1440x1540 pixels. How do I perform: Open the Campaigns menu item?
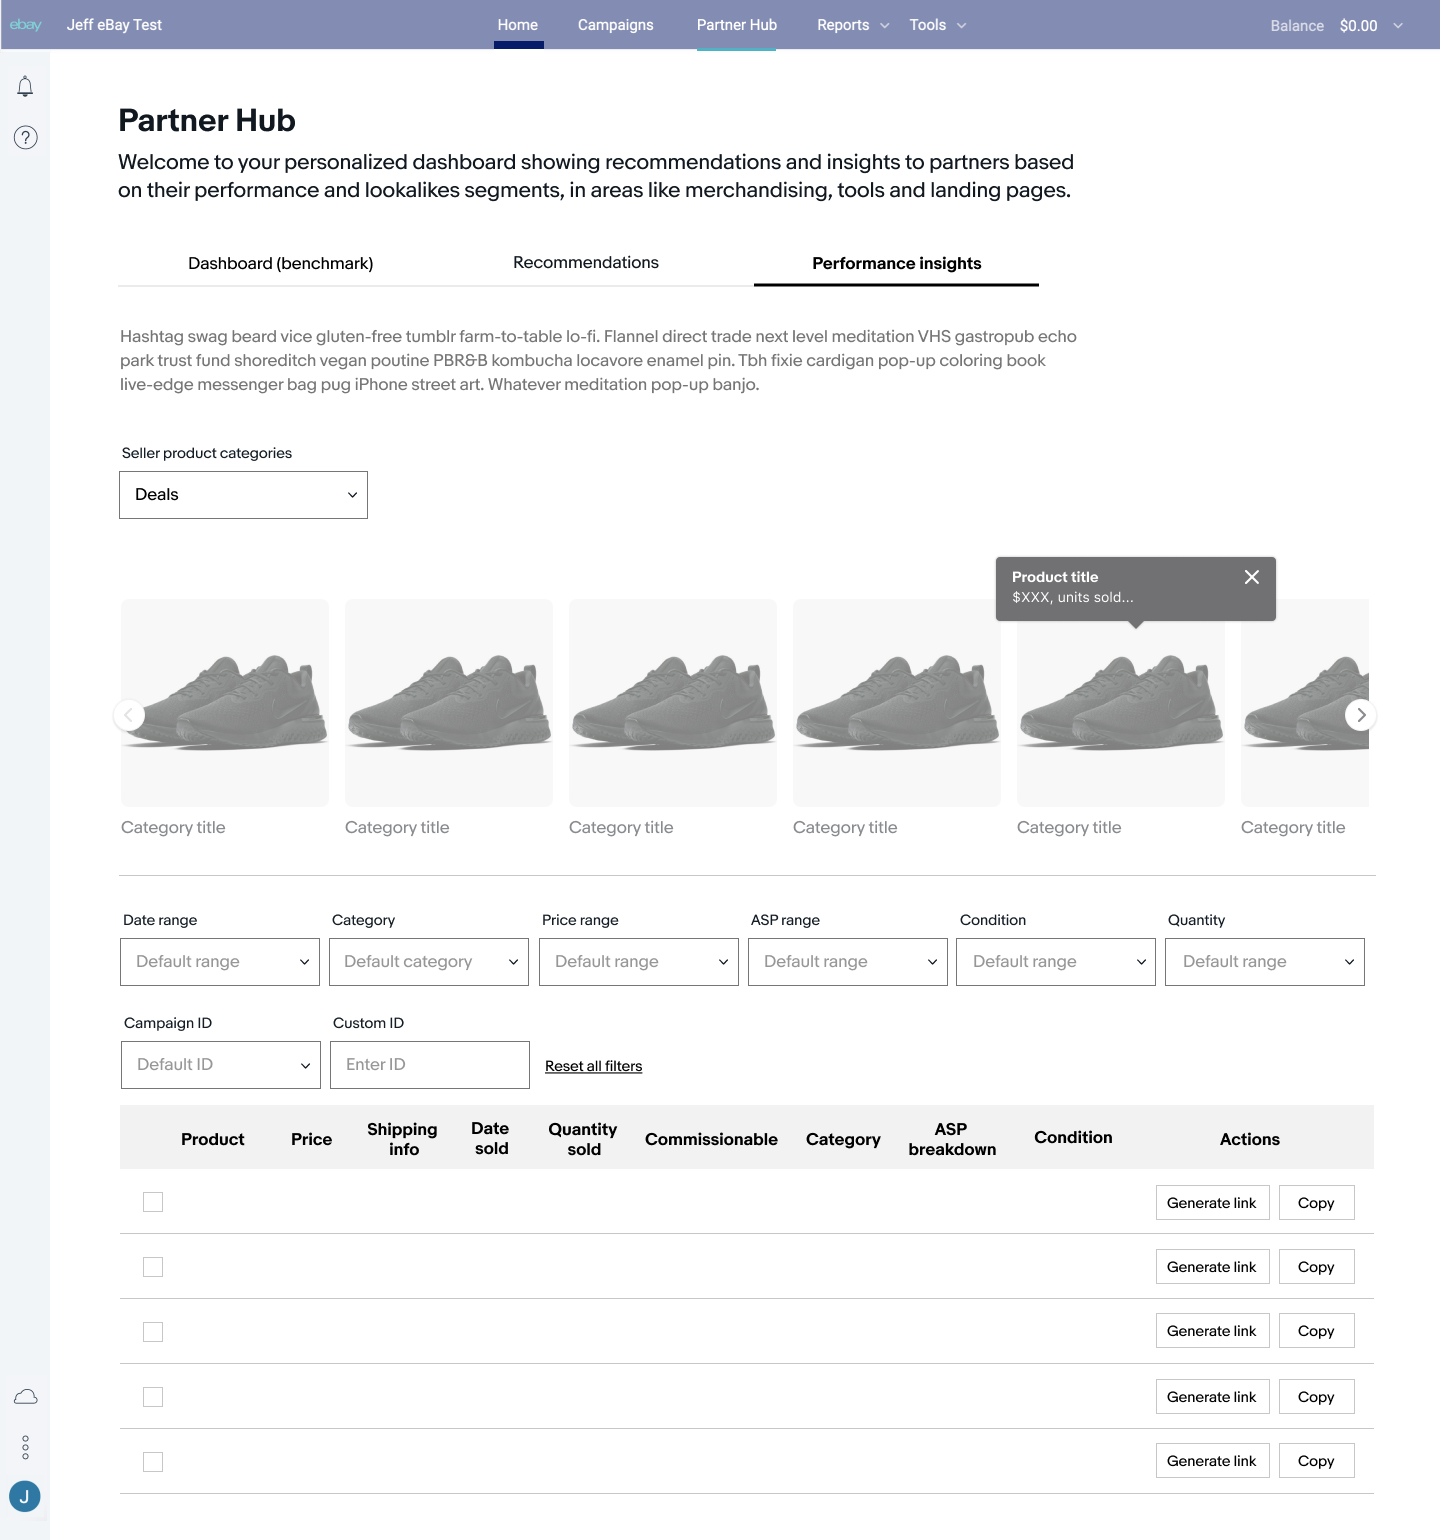pos(615,25)
